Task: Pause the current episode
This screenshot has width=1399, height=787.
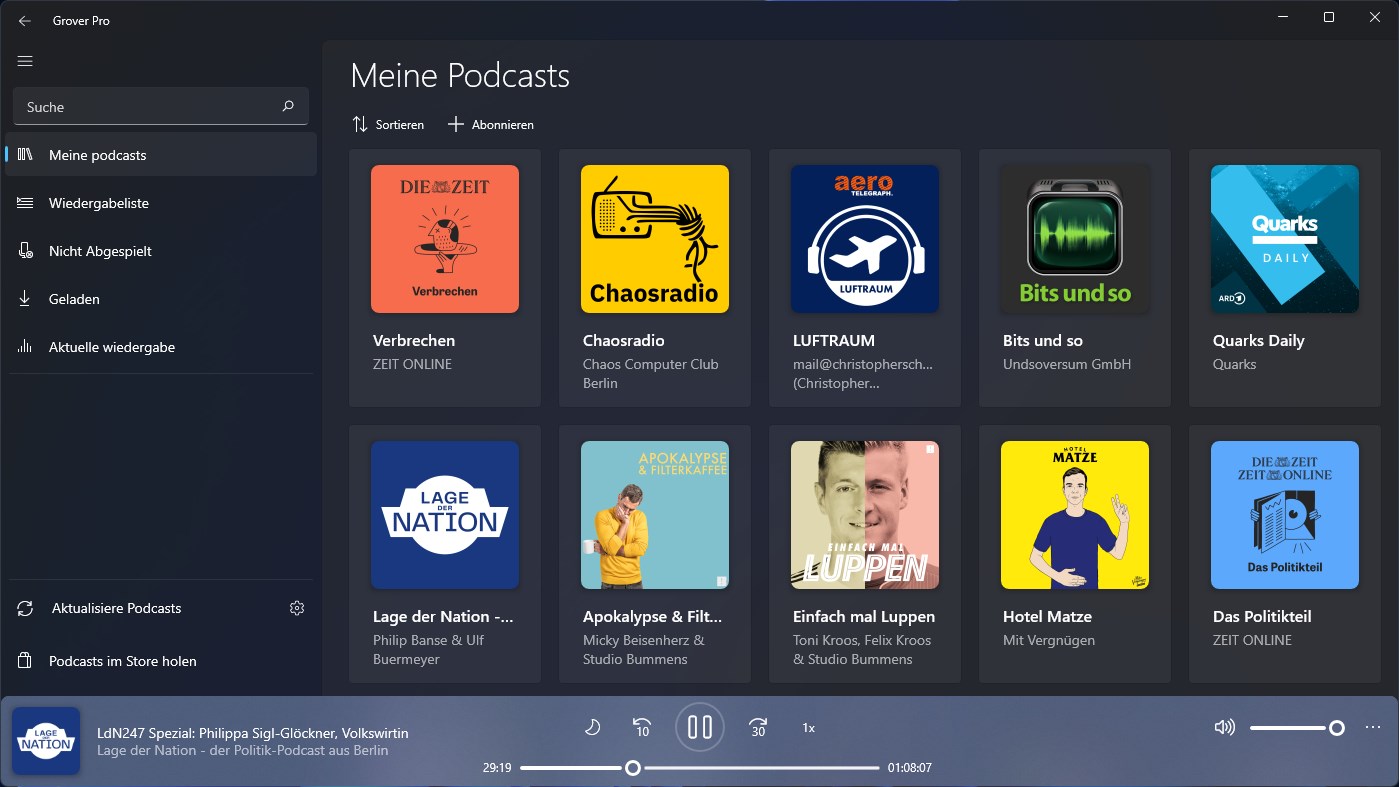Action: tap(700, 727)
